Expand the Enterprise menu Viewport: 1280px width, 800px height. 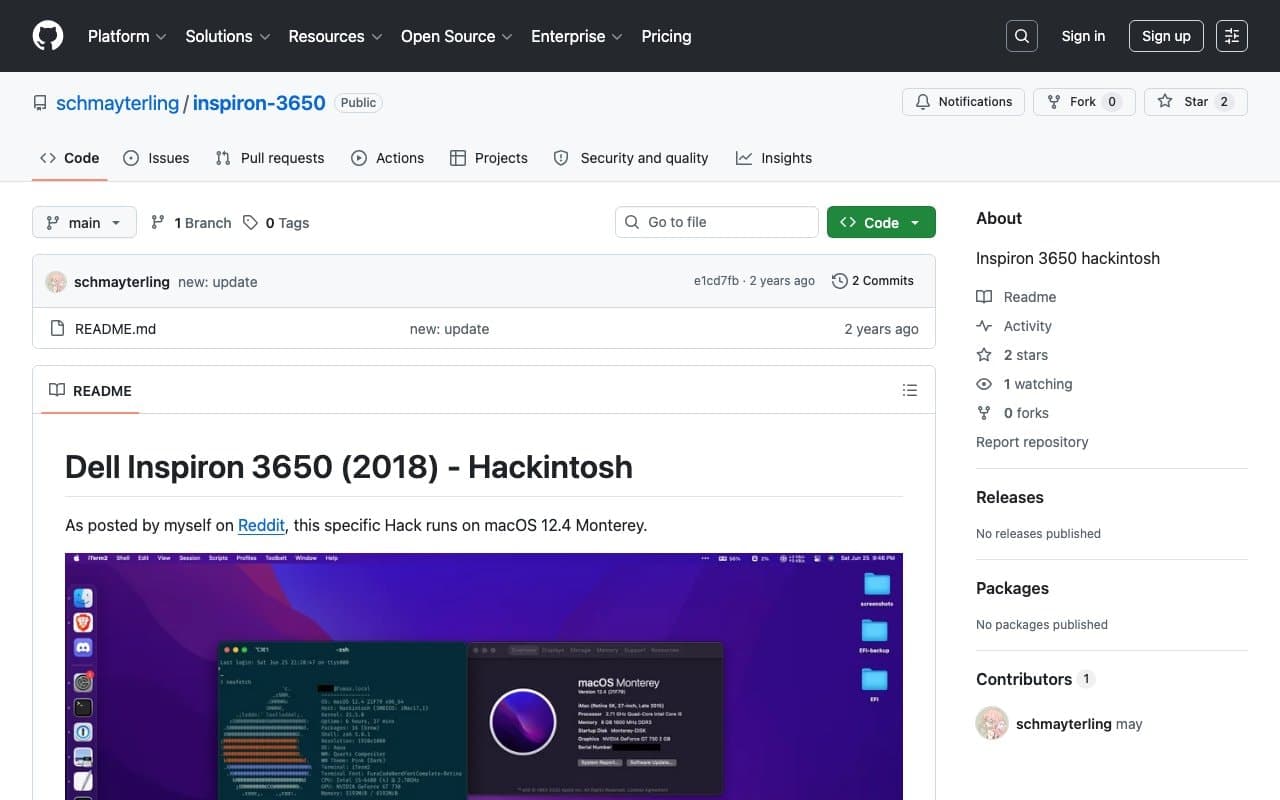pyautogui.click(x=577, y=36)
